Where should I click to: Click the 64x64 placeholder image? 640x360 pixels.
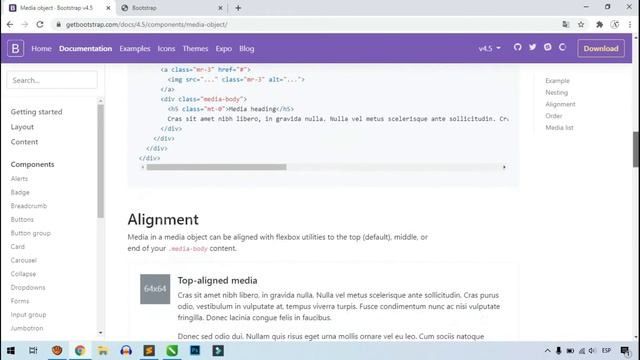[x=155, y=289]
